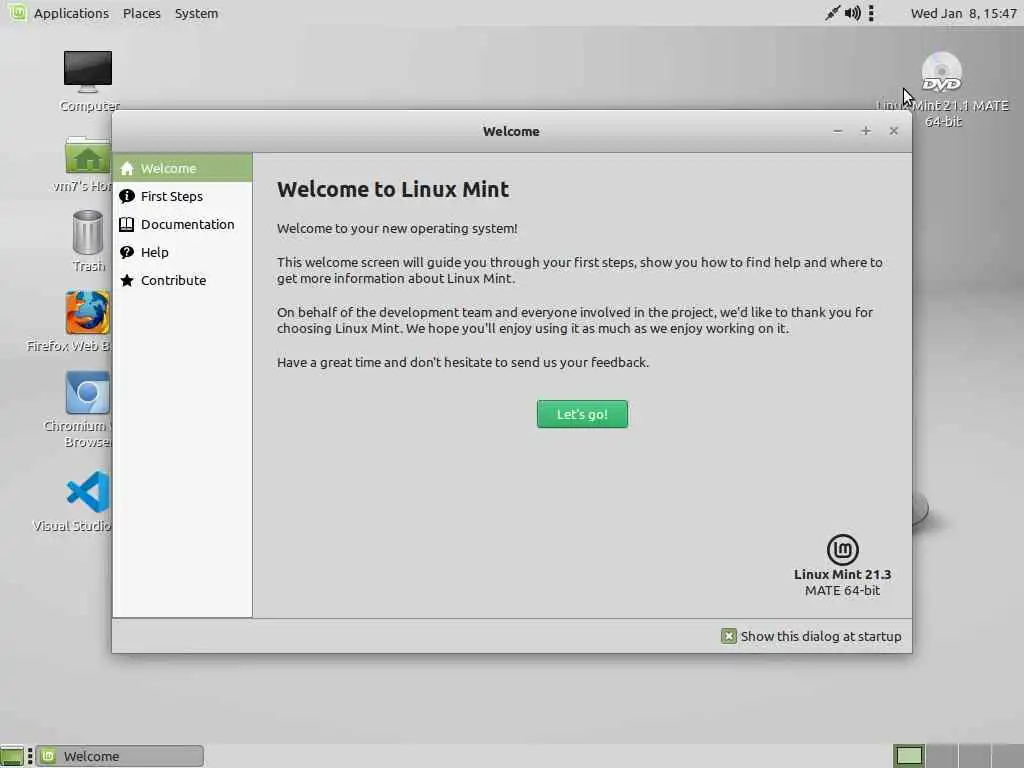Image resolution: width=1024 pixels, height=768 pixels.
Task: Click the star icon beside Contribute
Action: 127,280
